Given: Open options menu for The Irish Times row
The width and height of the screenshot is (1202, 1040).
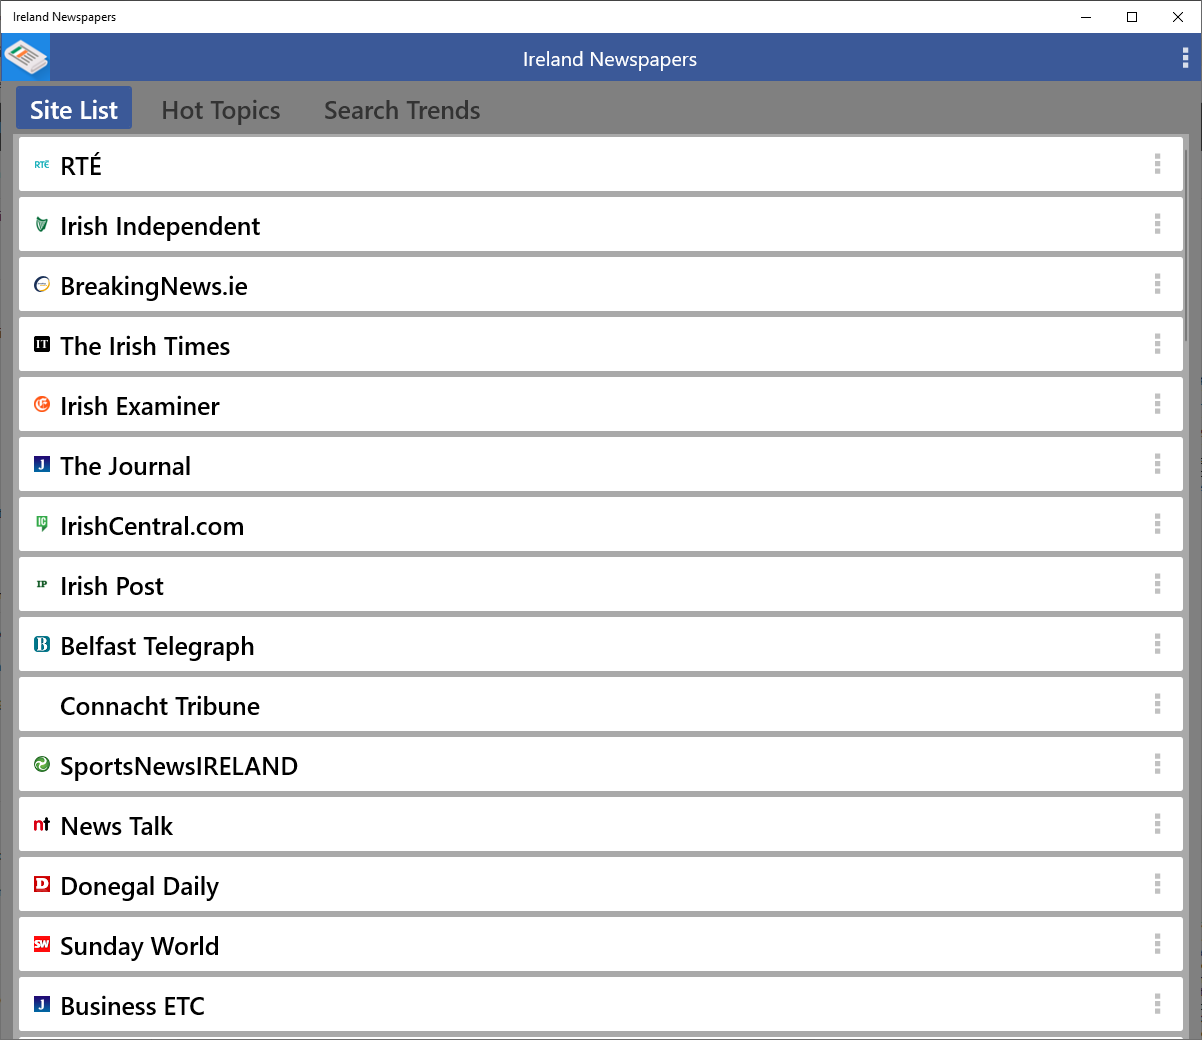Looking at the screenshot, I should click(1157, 344).
